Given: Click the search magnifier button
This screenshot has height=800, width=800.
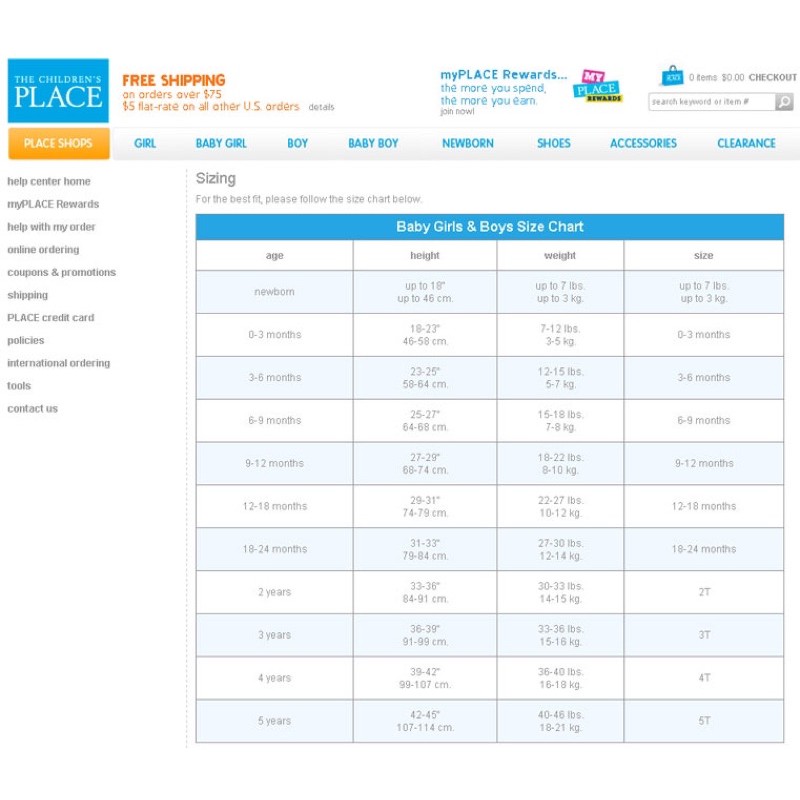Looking at the screenshot, I should coord(784,102).
